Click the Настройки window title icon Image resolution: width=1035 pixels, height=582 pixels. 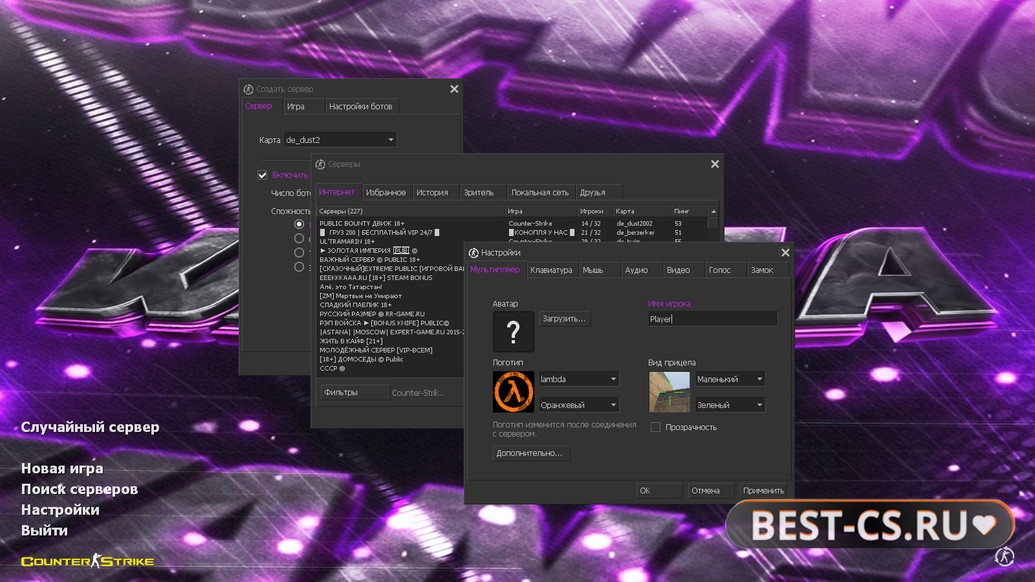coord(473,253)
